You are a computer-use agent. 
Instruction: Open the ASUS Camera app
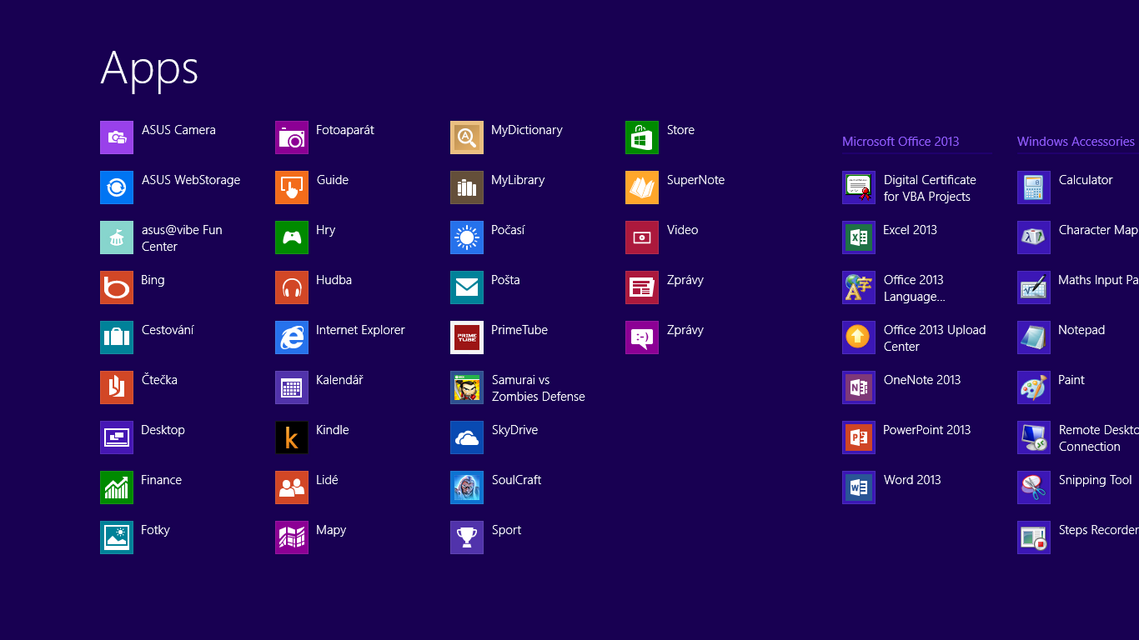click(x=160, y=130)
